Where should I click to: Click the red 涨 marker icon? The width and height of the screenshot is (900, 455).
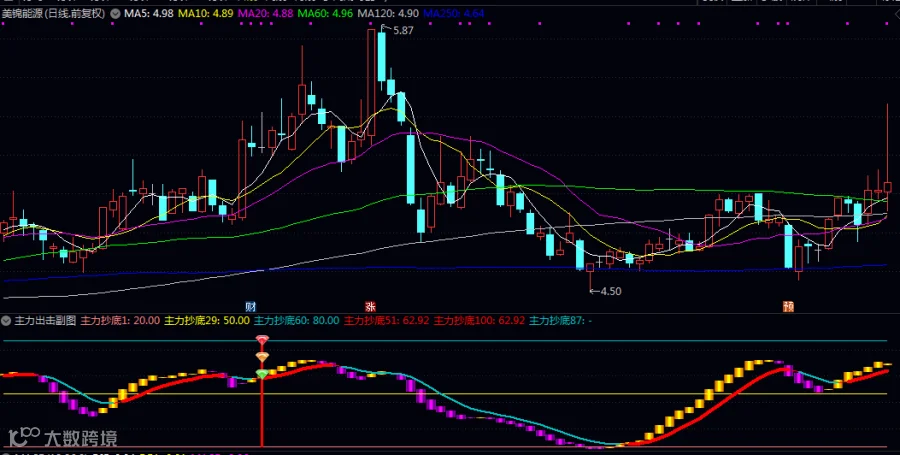[369, 305]
